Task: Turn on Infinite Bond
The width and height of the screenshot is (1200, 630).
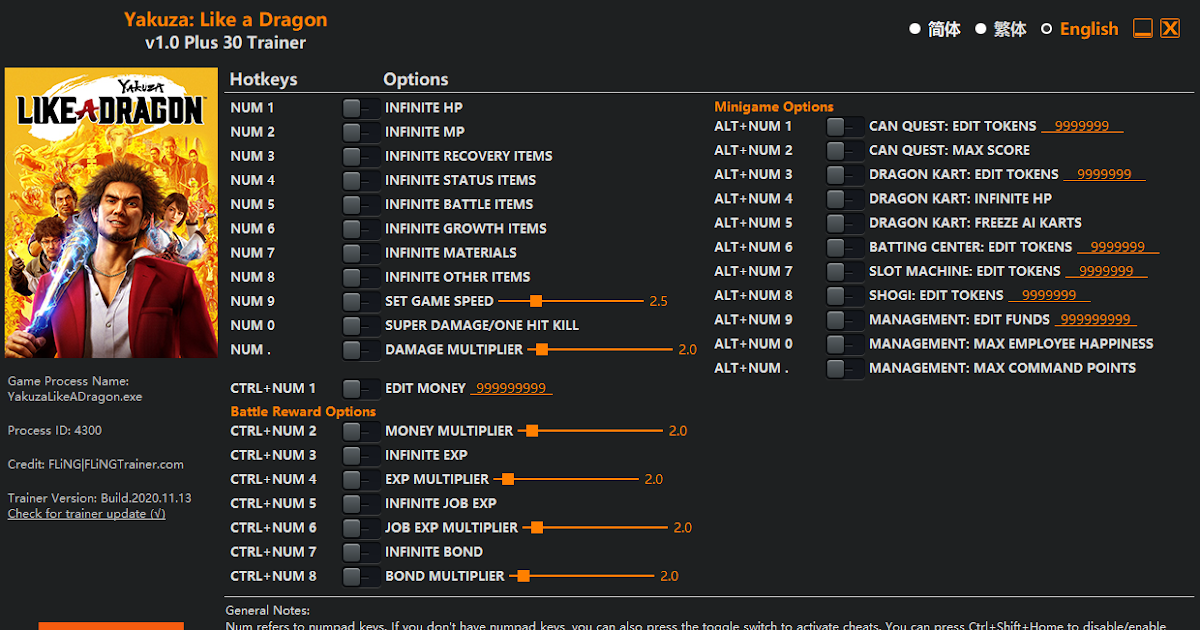Action: coord(361,552)
